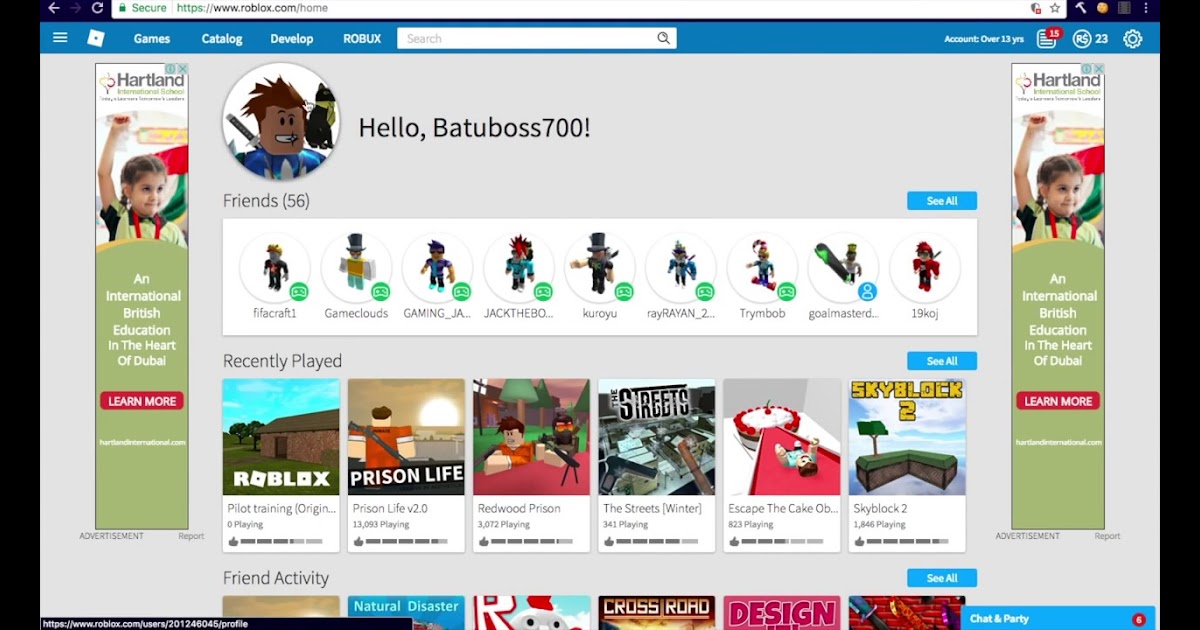The width and height of the screenshot is (1200, 630).
Task: Open the Redwood Prison game thumbnail
Action: pos(531,437)
